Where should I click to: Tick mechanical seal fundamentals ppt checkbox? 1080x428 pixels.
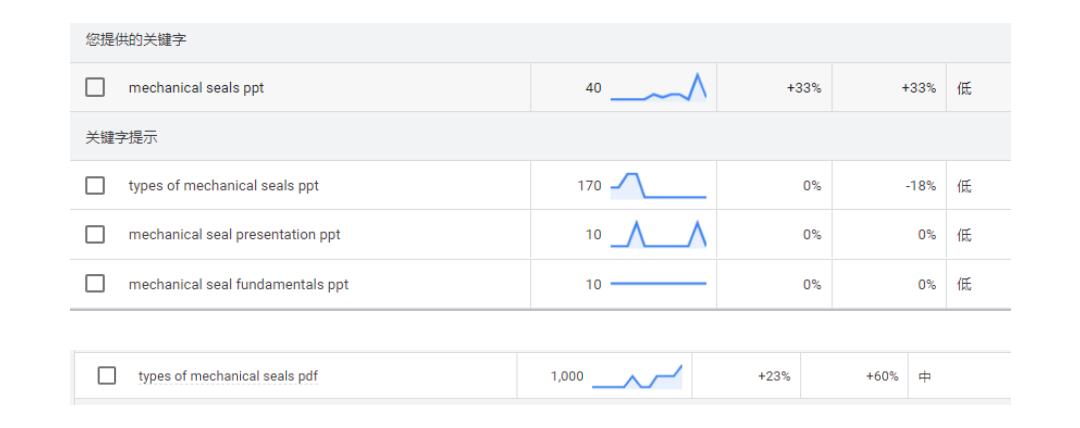point(95,285)
